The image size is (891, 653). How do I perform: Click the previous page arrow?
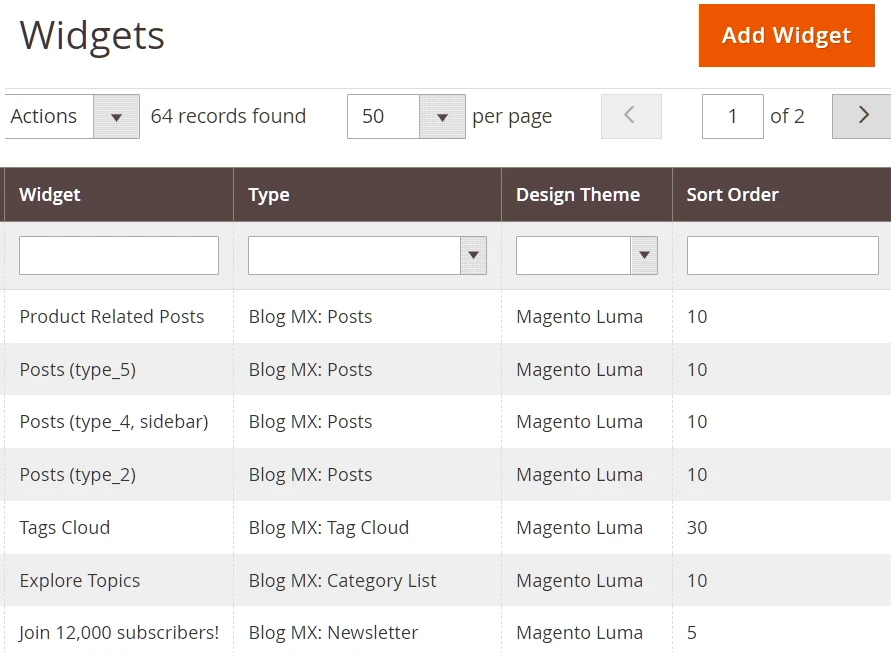630,116
